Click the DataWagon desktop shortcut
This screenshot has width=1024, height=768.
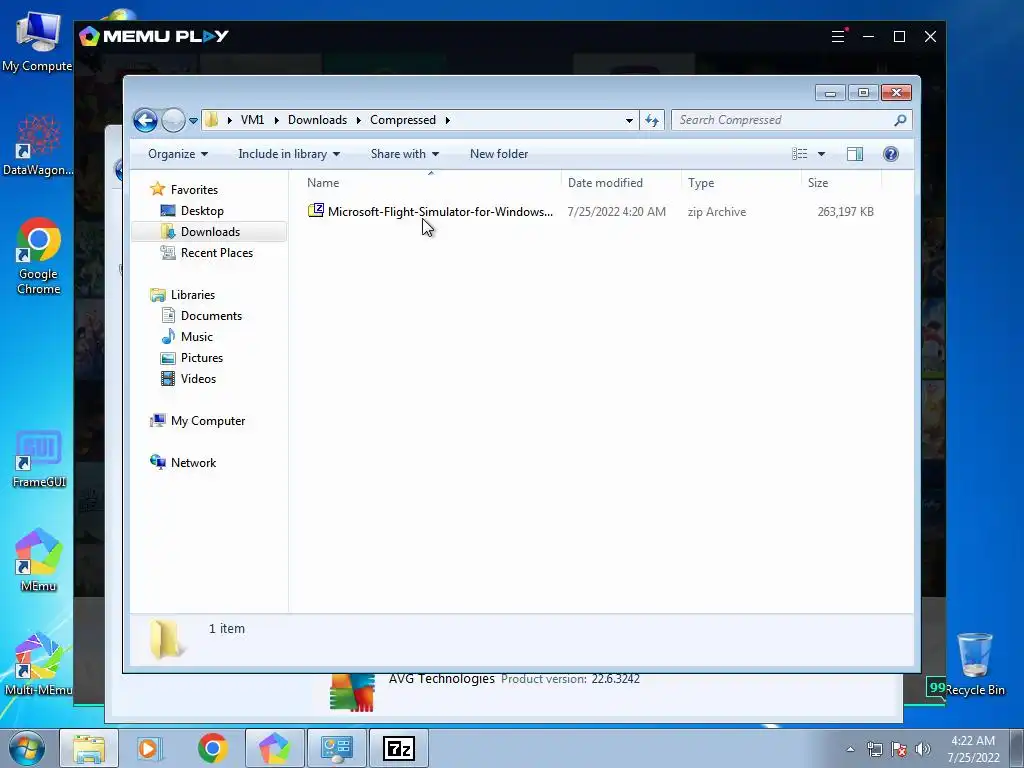click(38, 146)
